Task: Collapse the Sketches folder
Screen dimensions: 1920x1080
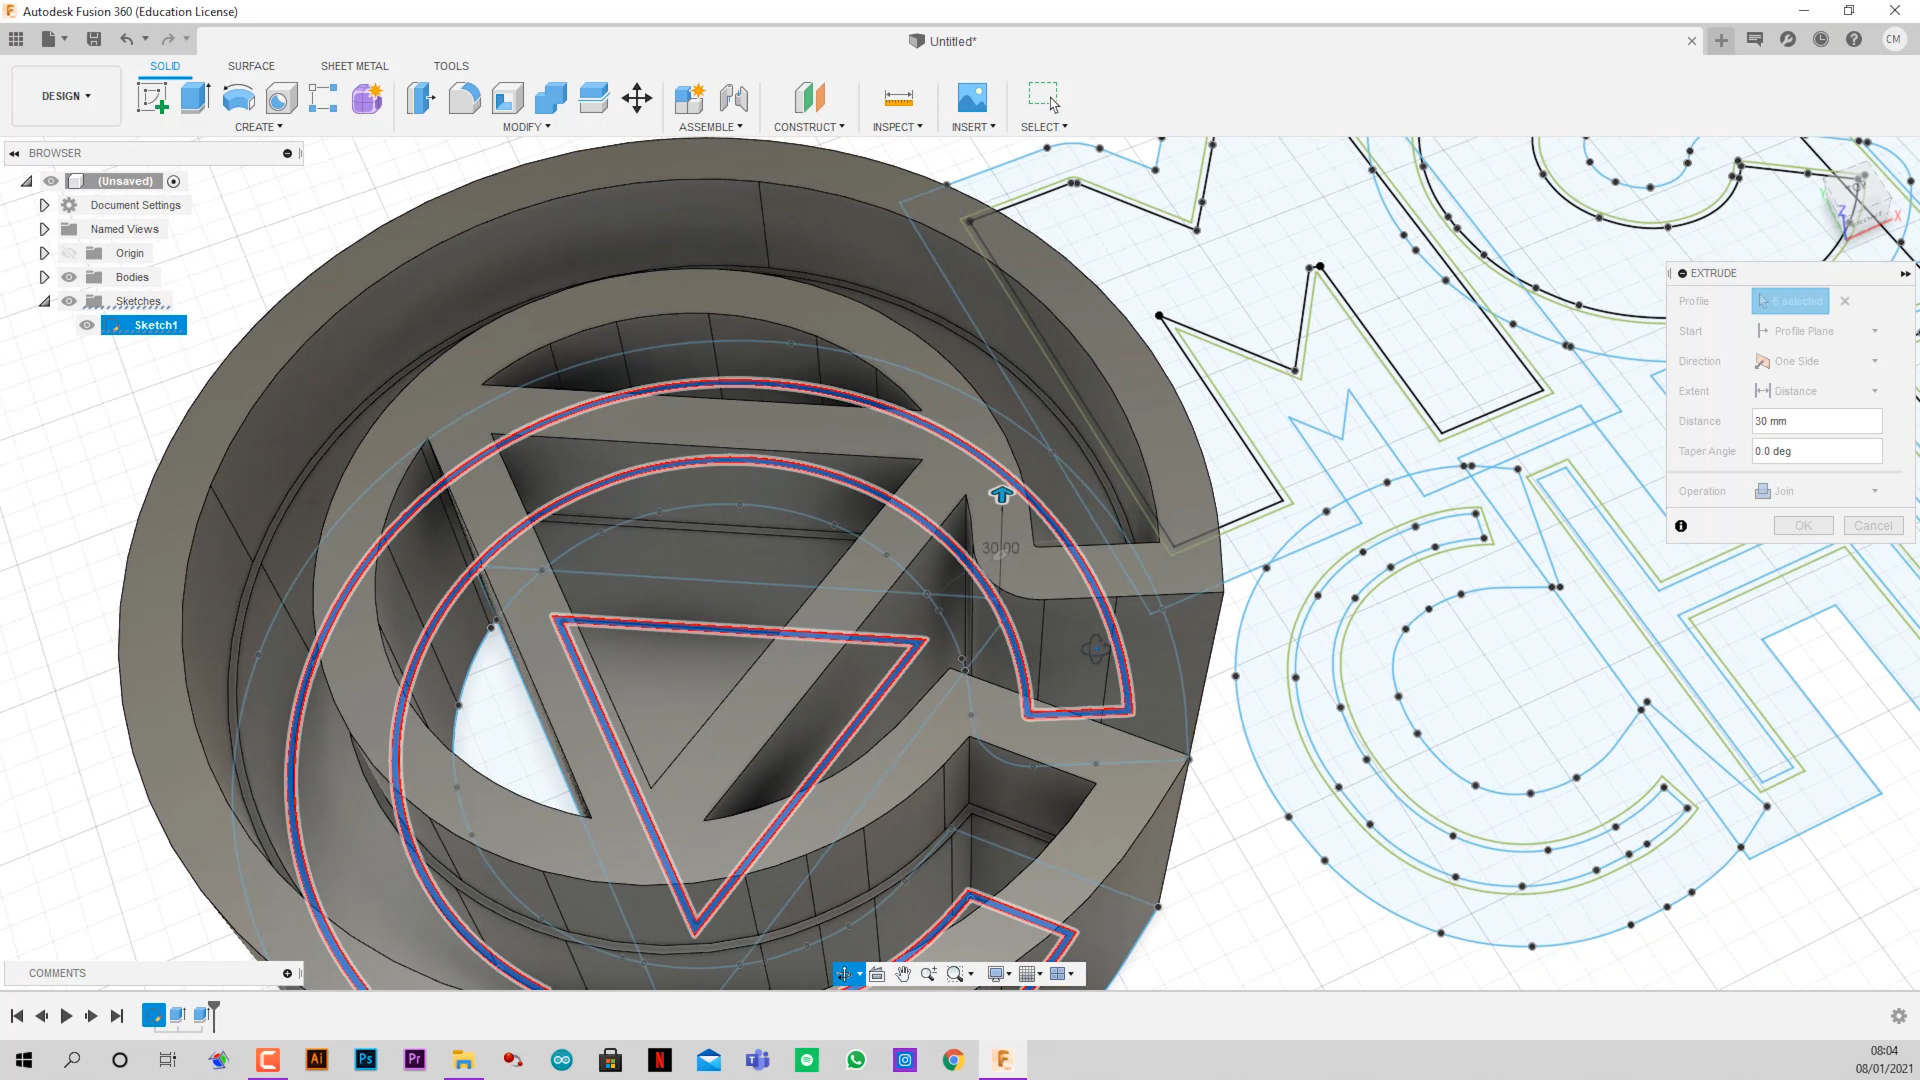Action: tap(44, 301)
